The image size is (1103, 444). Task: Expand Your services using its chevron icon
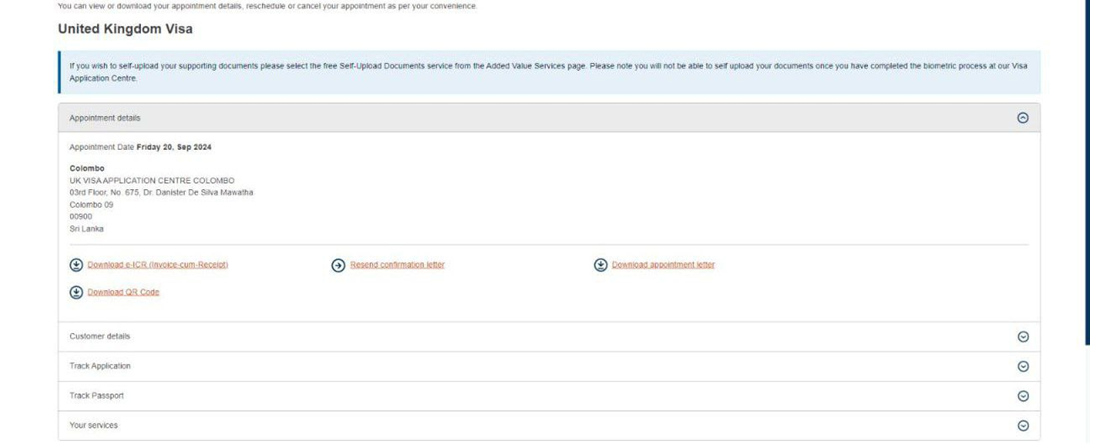tap(1022, 425)
